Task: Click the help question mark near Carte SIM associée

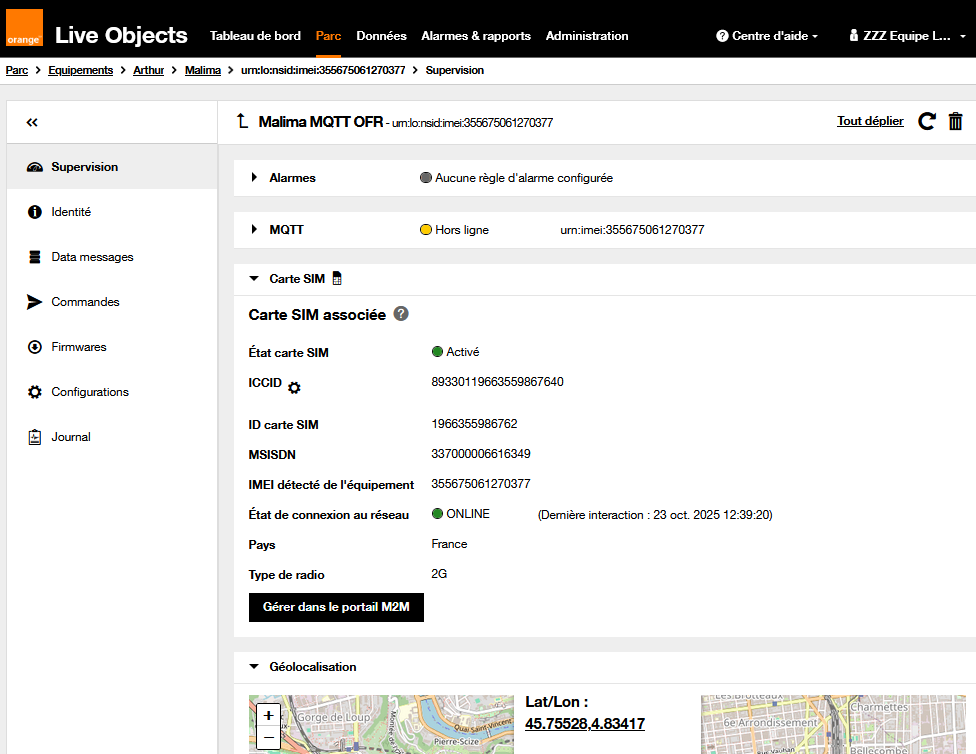Action: tap(401, 314)
